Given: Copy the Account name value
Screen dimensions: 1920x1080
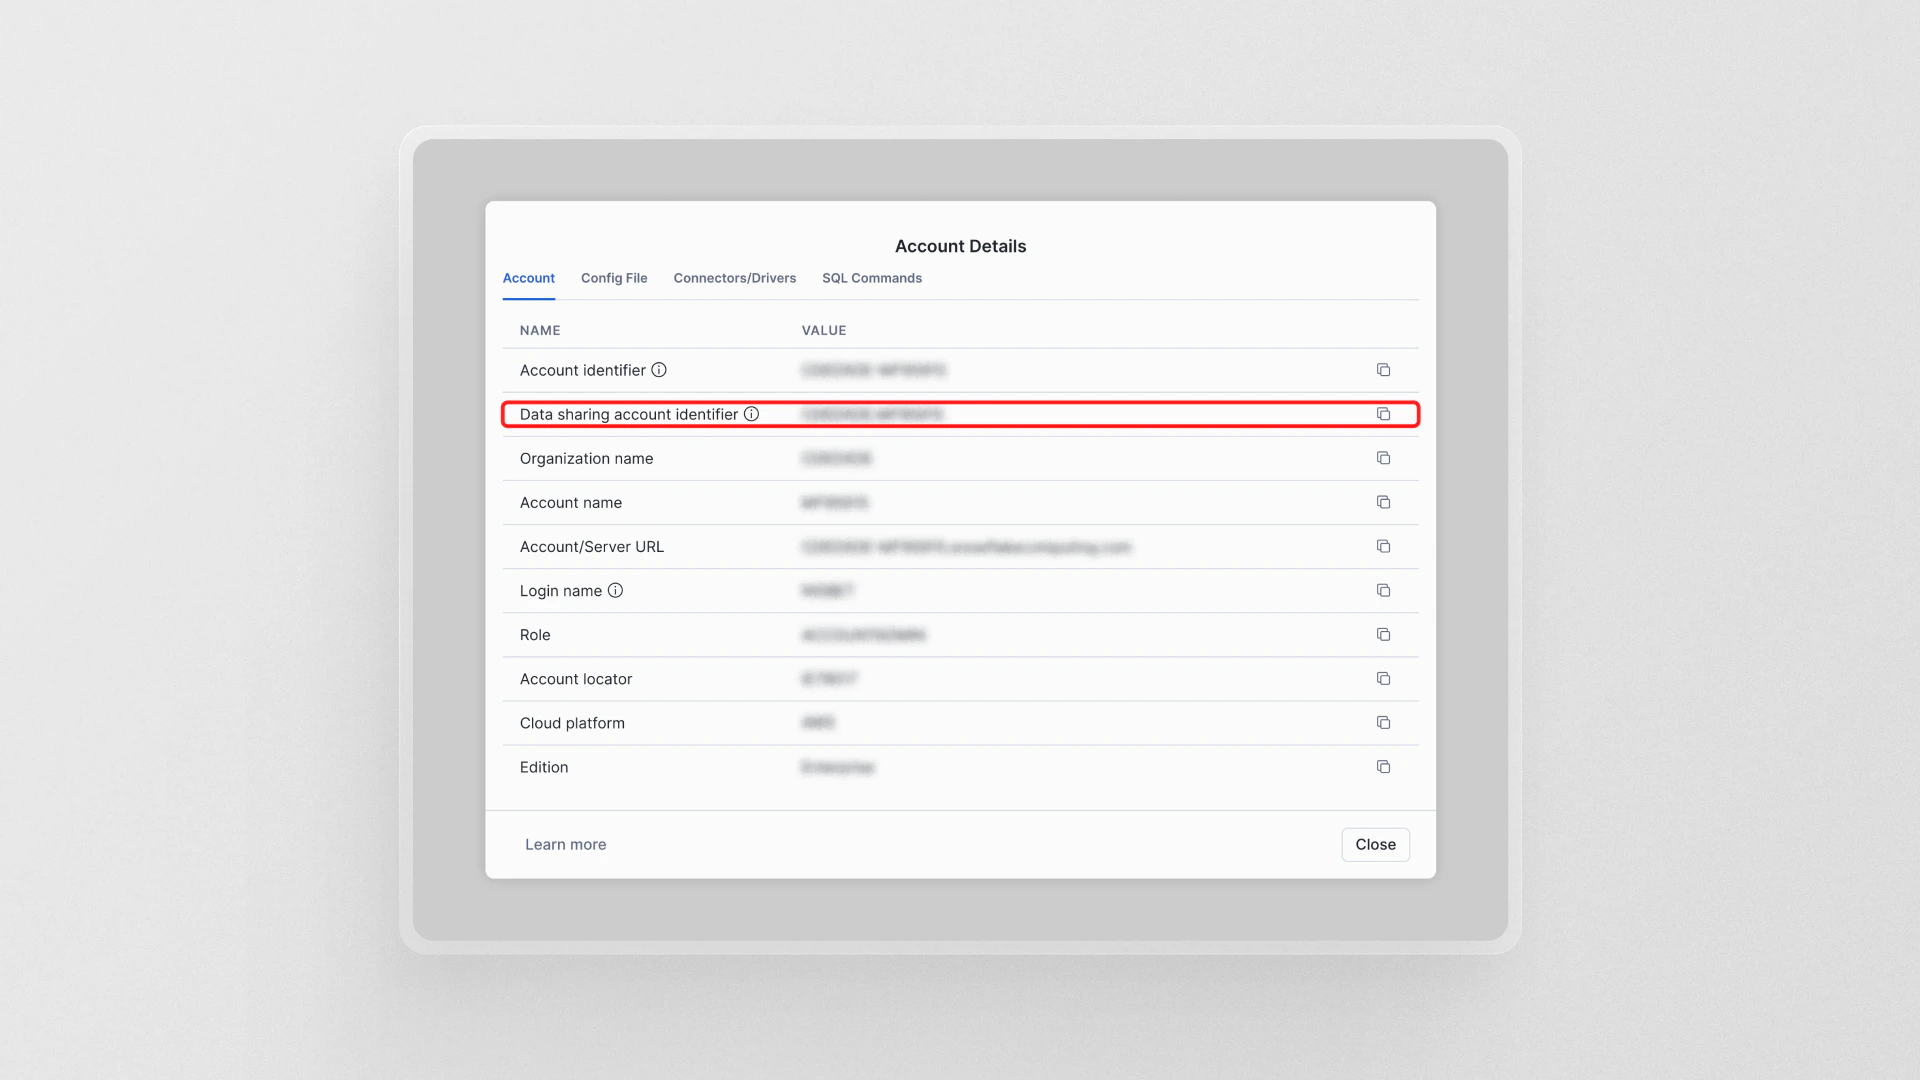Looking at the screenshot, I should click(x=1384, y=502).
